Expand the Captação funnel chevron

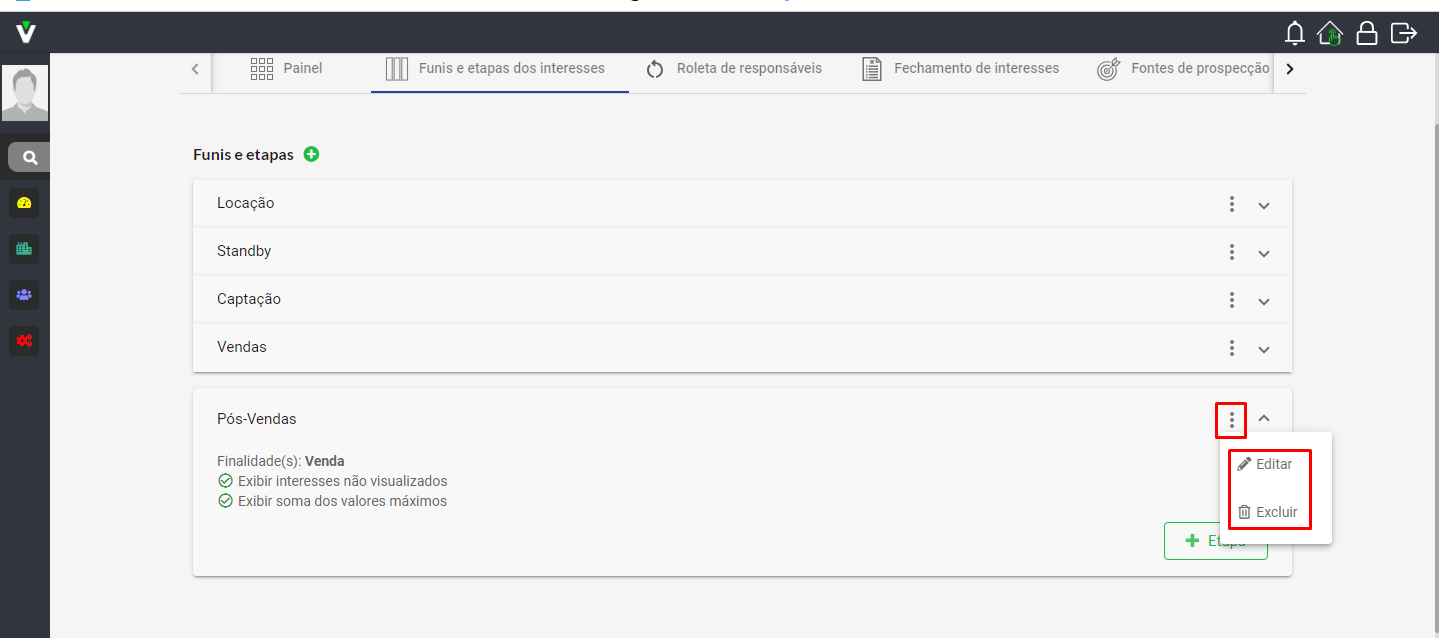pyautogui.click(x=1264, y=302)
